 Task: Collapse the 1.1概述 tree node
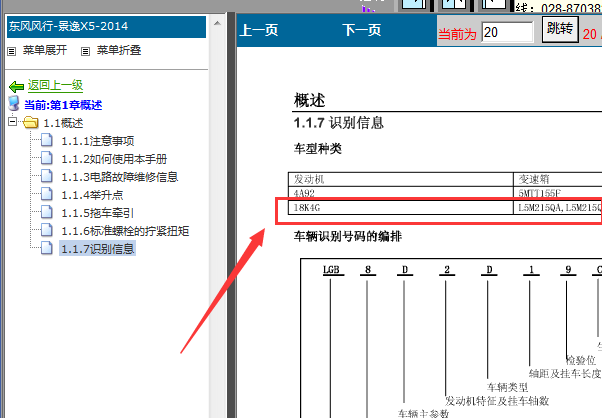[12, 122]
